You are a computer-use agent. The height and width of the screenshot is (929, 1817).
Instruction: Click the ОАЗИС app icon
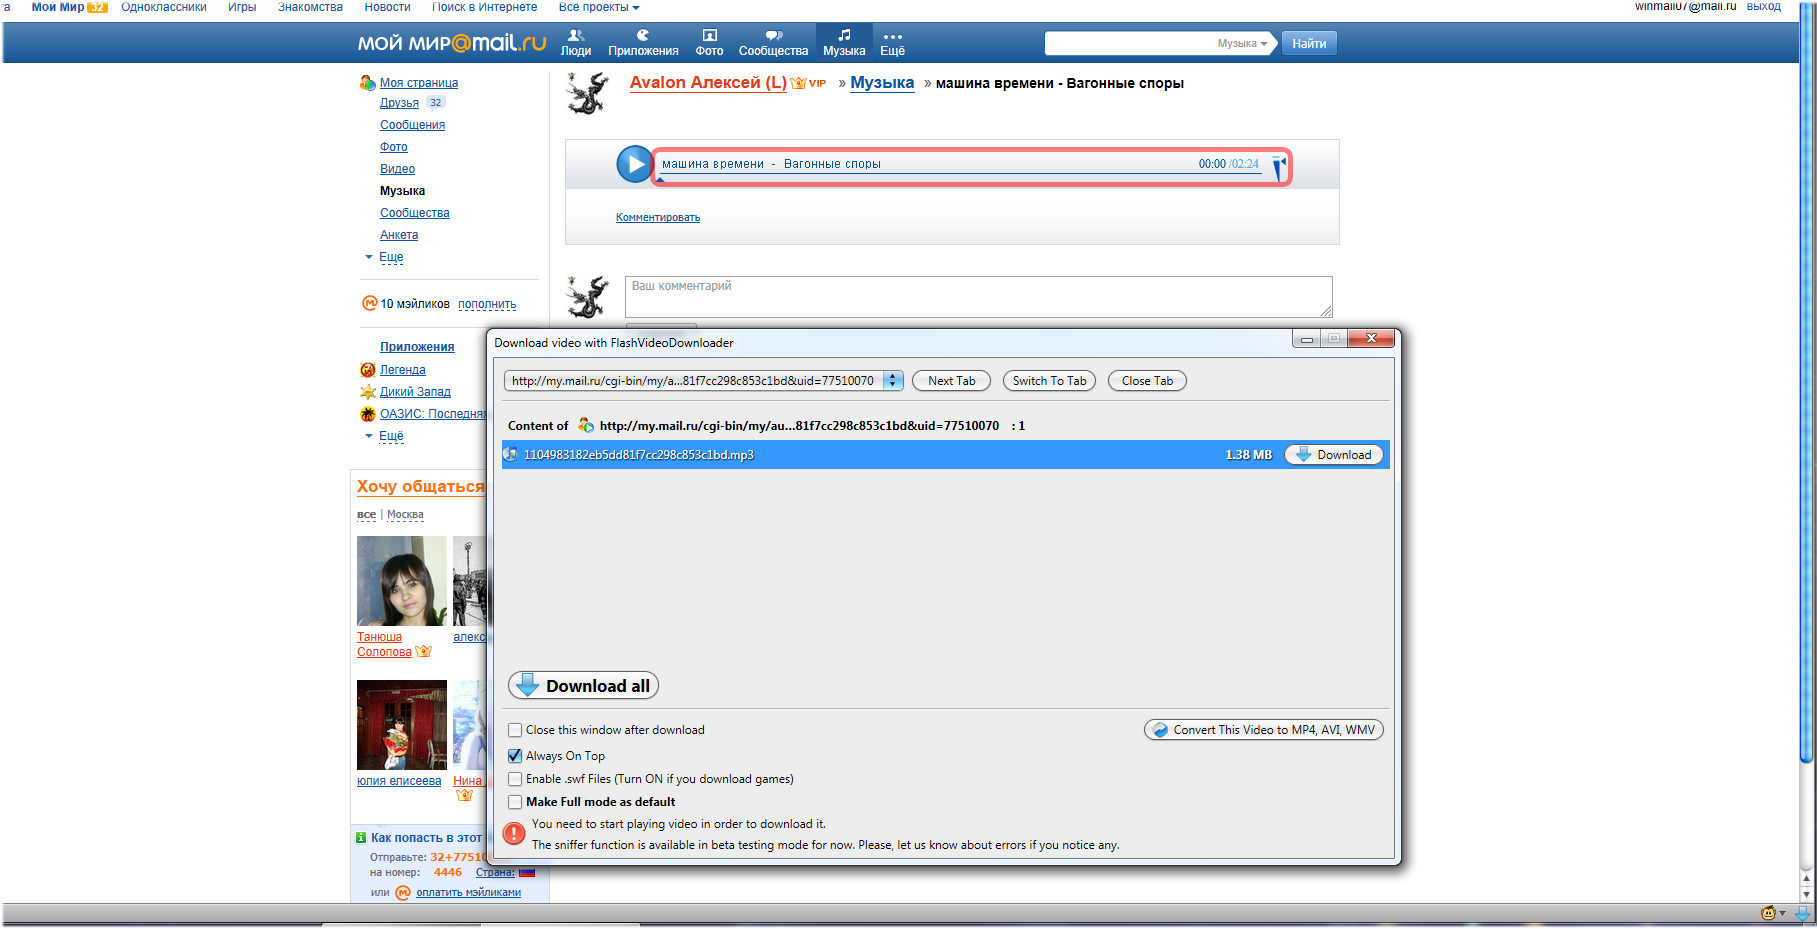click(367, 414)
